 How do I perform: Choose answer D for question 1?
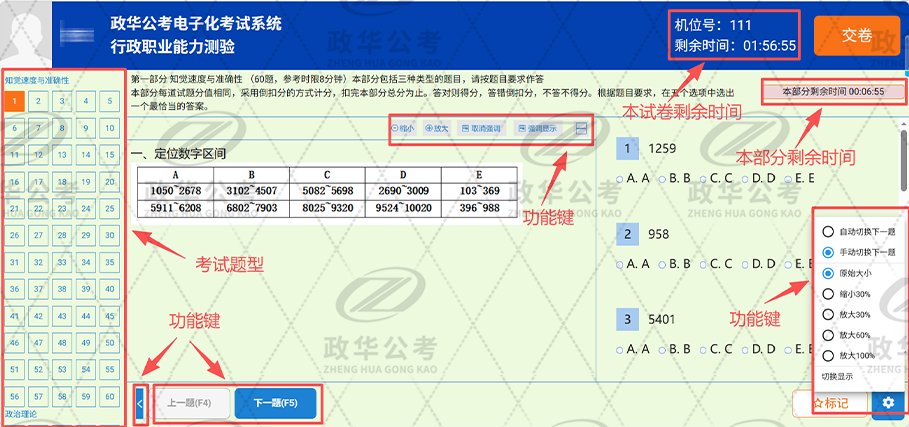(x=758, y=178)
